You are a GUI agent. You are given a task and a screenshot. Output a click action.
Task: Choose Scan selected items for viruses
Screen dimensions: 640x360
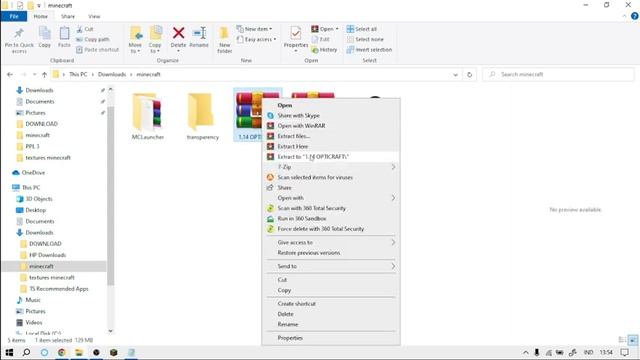click(331, 177)
